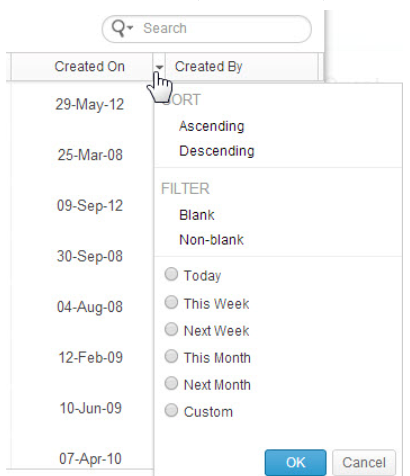
Task: Sort by Descending order
Action: pyautogui.click(x=217, y=151)
